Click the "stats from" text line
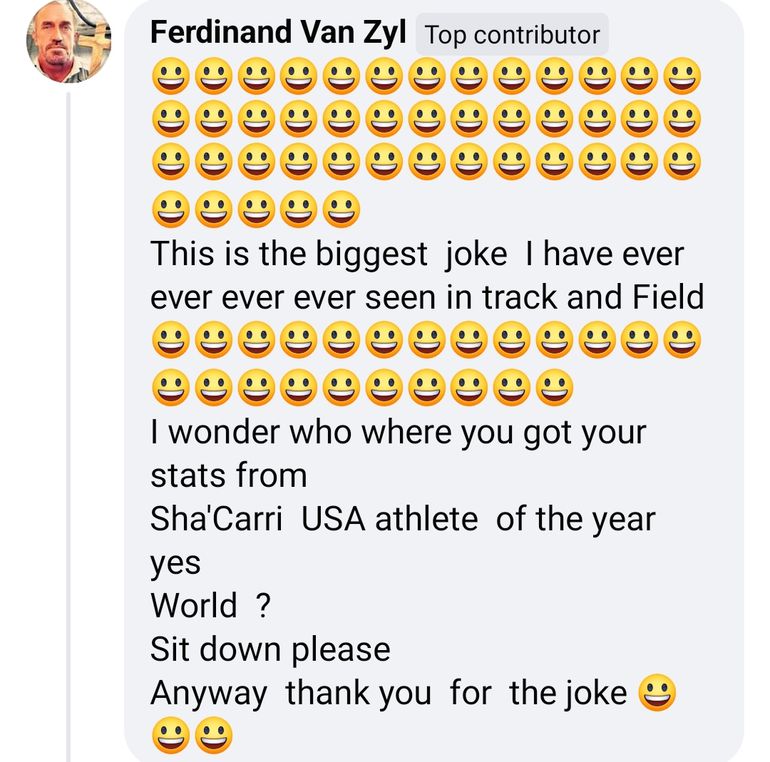Image resolution: width=770 pixels, height=762 pixels. coord(229,474)
